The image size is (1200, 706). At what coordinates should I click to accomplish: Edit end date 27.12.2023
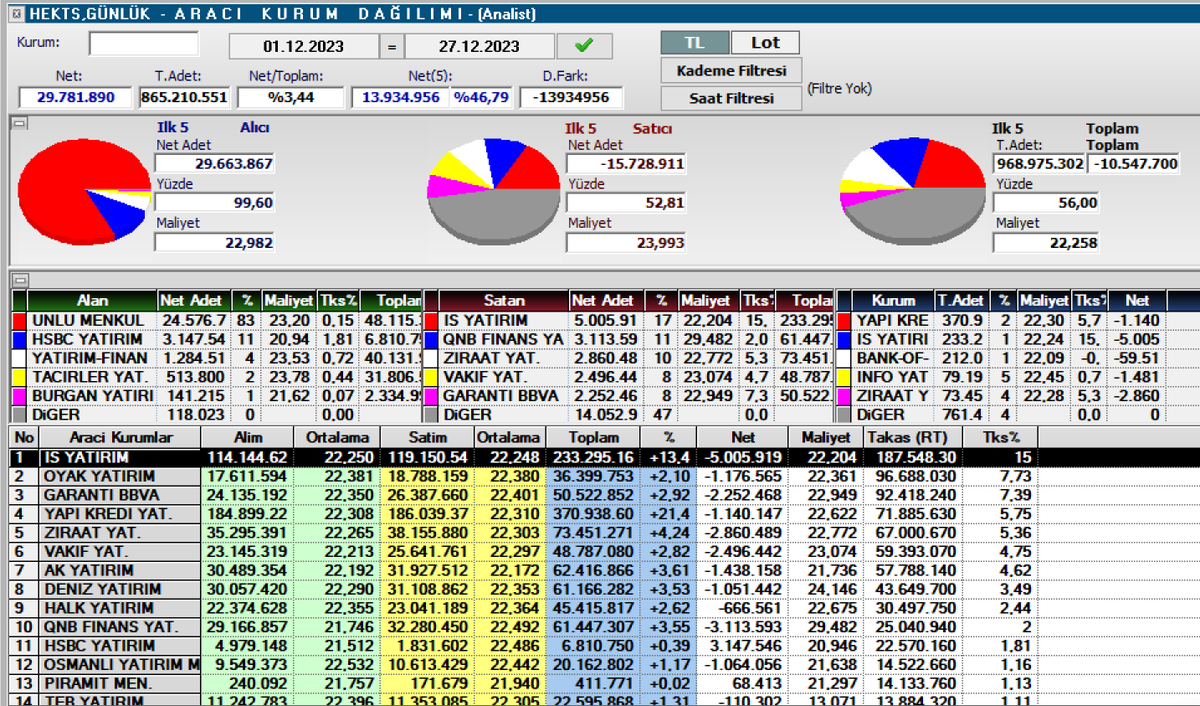tap(479, 46)
